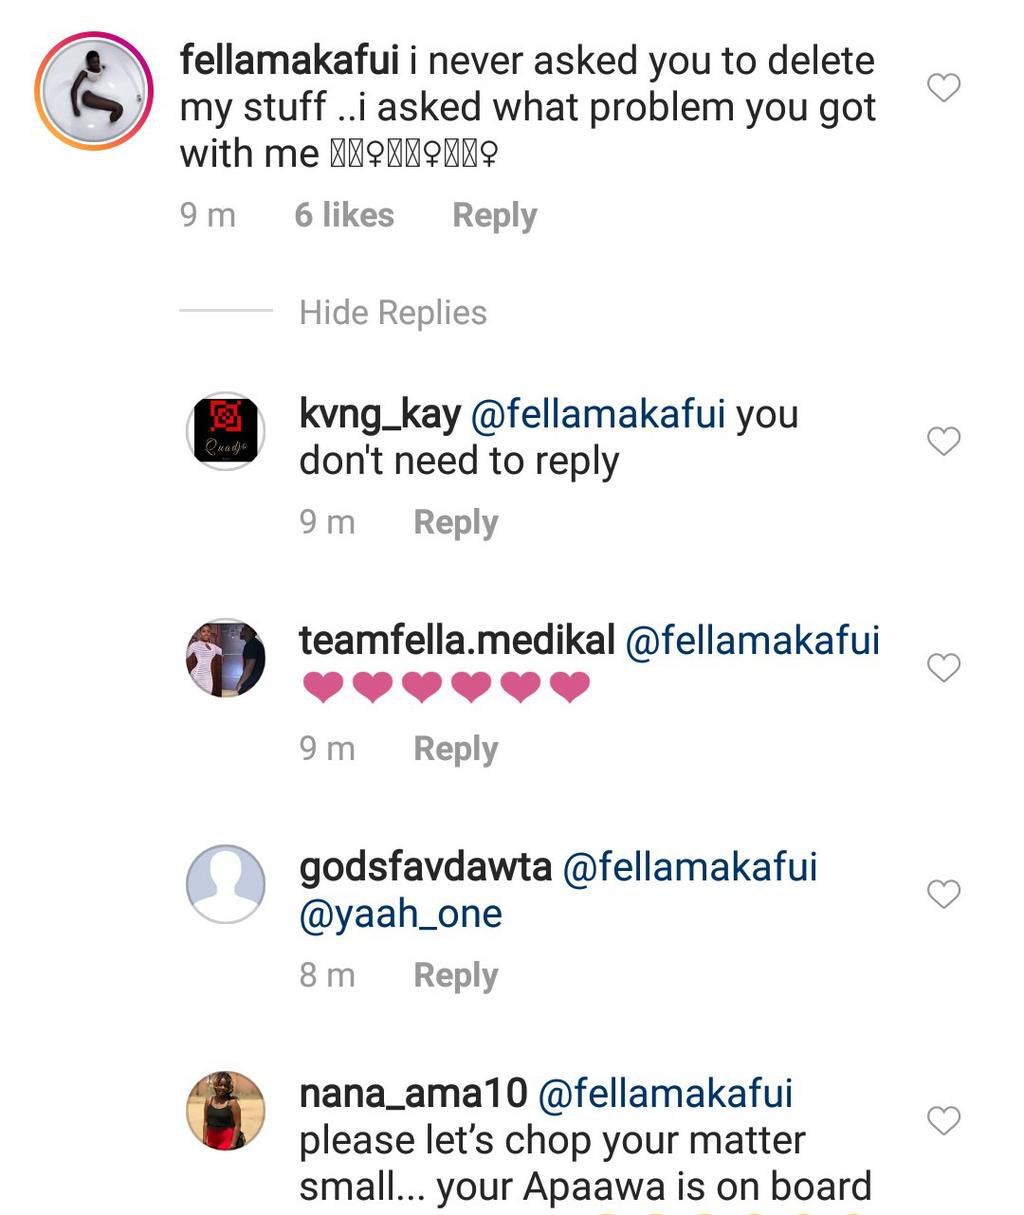Click kvng_kay's Quadjo logo avatar
This screenshot has width=1024, height=1215.
tap(225, 430)
